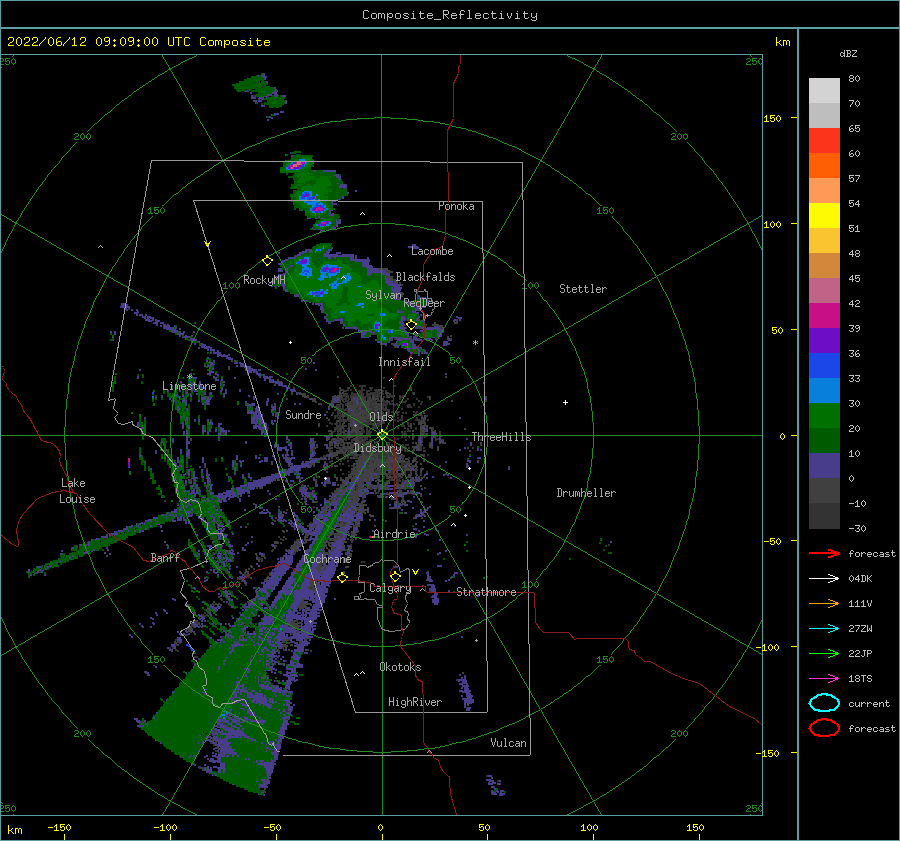Click the Drumheller label
900x841 pixels.
coord(586,493)
